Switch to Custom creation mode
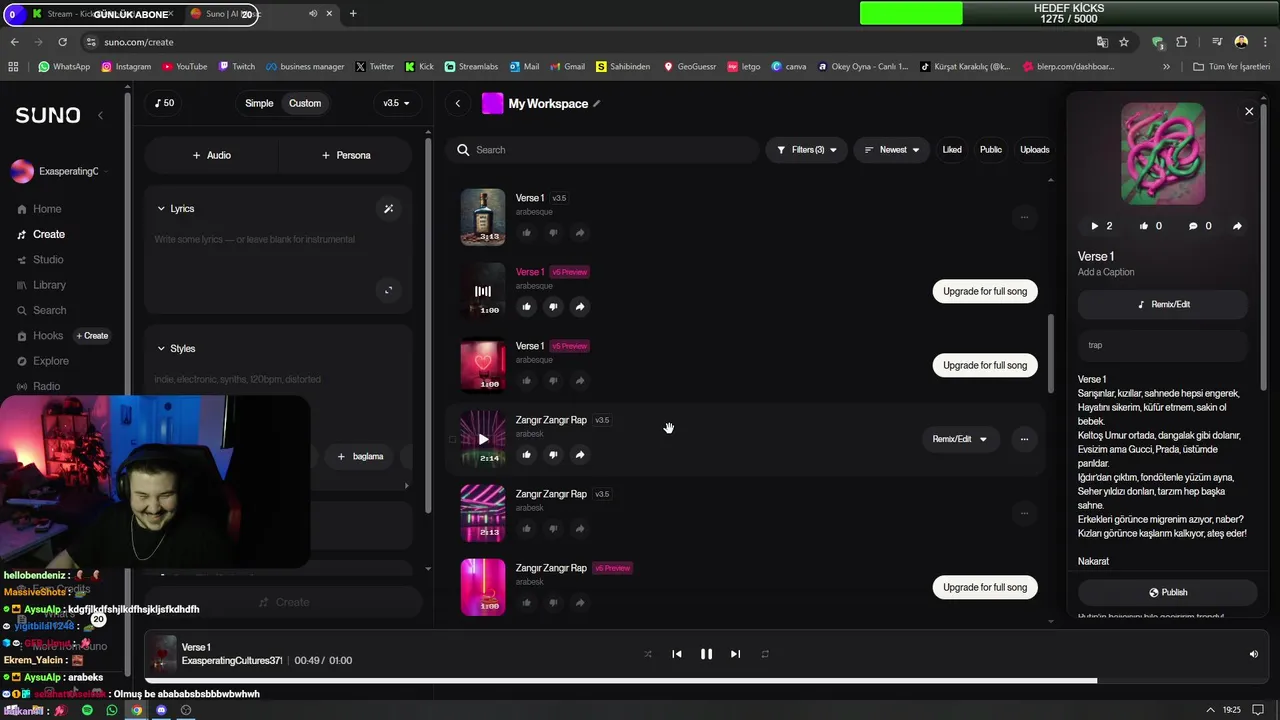The height and width of the screenshot is (720, 1280). (305, 103)
